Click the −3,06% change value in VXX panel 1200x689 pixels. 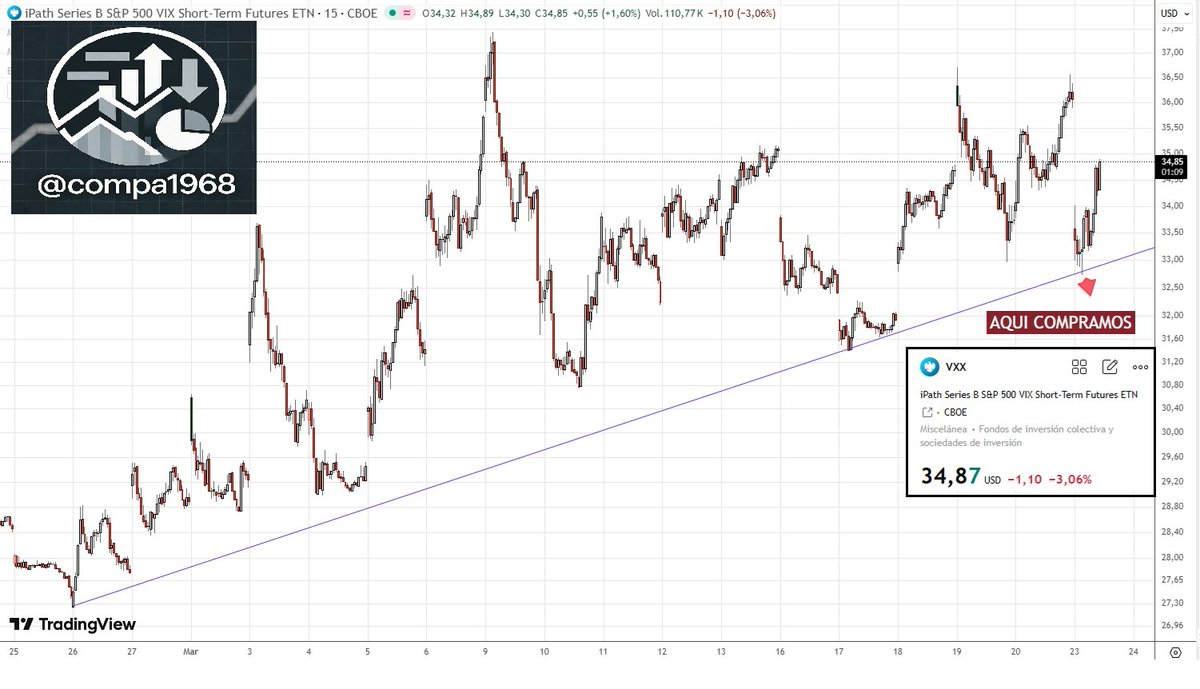[1069, 479]
